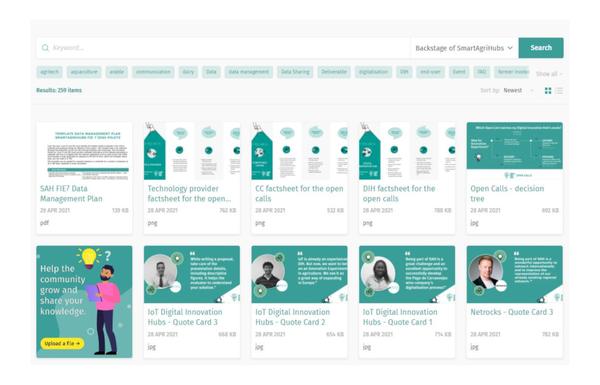The height and width of the screenshot is (385, 600).
Task: Focus the Keyword search field
Action: pyautogui.click(x=223, y=48)
